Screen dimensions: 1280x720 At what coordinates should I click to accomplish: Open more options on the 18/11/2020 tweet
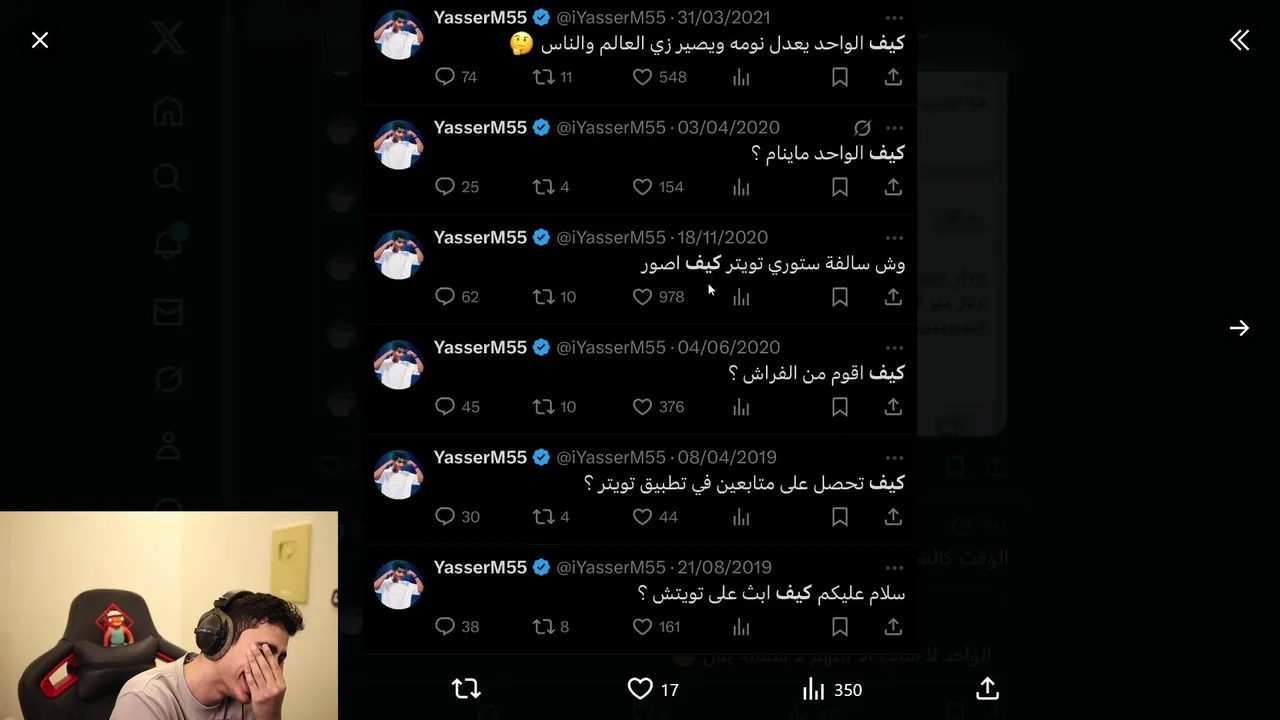click(894, 238)
